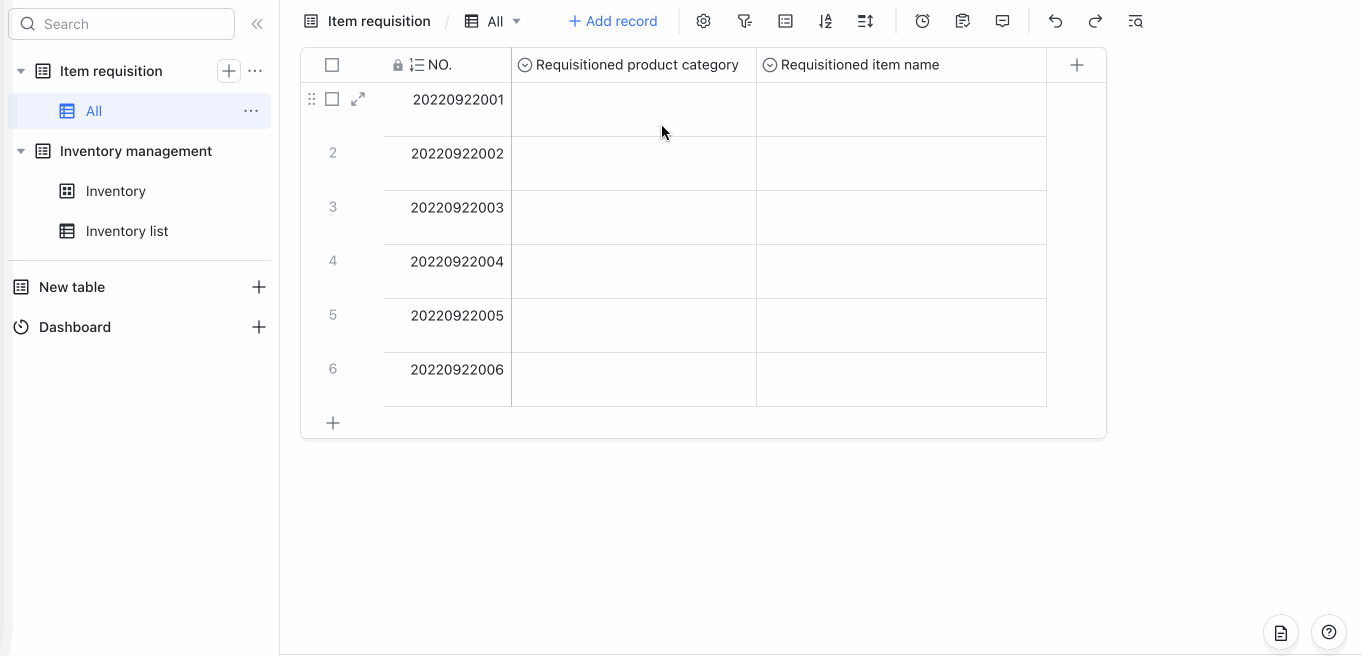Click the reminder alarm clock icon

click(x=921, y=20)
